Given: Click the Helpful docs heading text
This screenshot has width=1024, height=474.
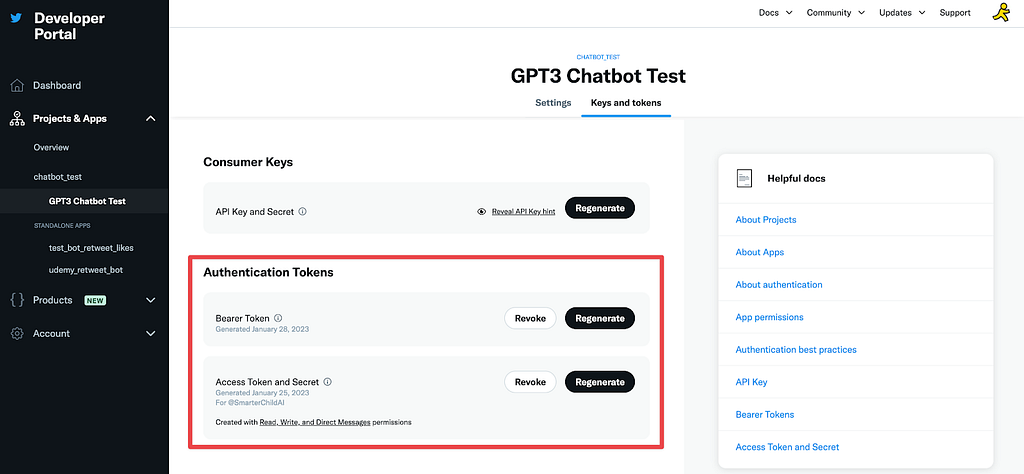Looking at the screenshot, I should point(796,178).
